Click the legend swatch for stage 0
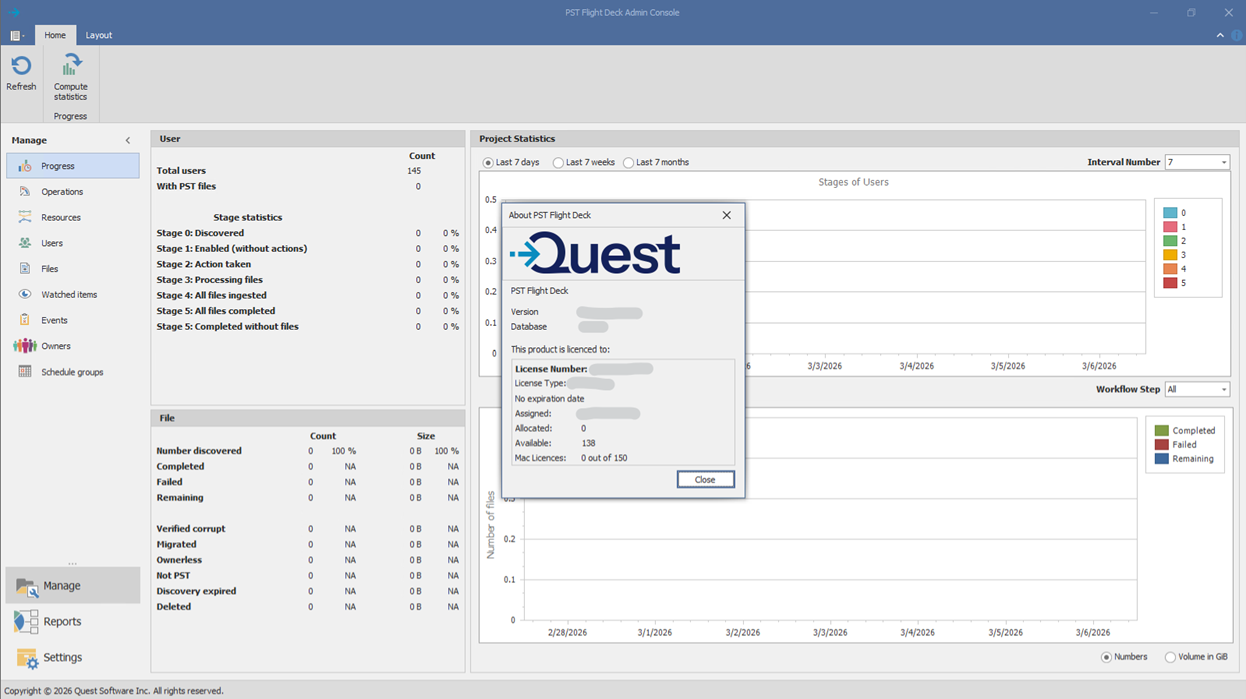This screenshot has width=1246, height=699. click(1169, 213)
